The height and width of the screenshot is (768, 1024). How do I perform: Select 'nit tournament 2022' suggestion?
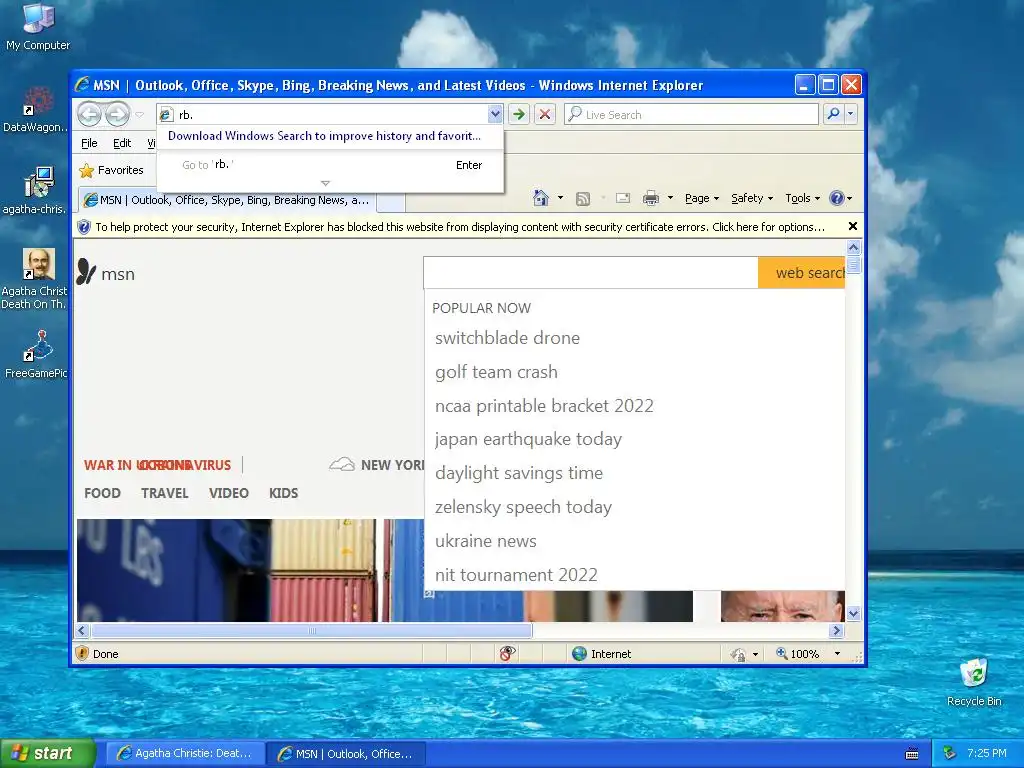pyautogui.click(x=517, y=575)
